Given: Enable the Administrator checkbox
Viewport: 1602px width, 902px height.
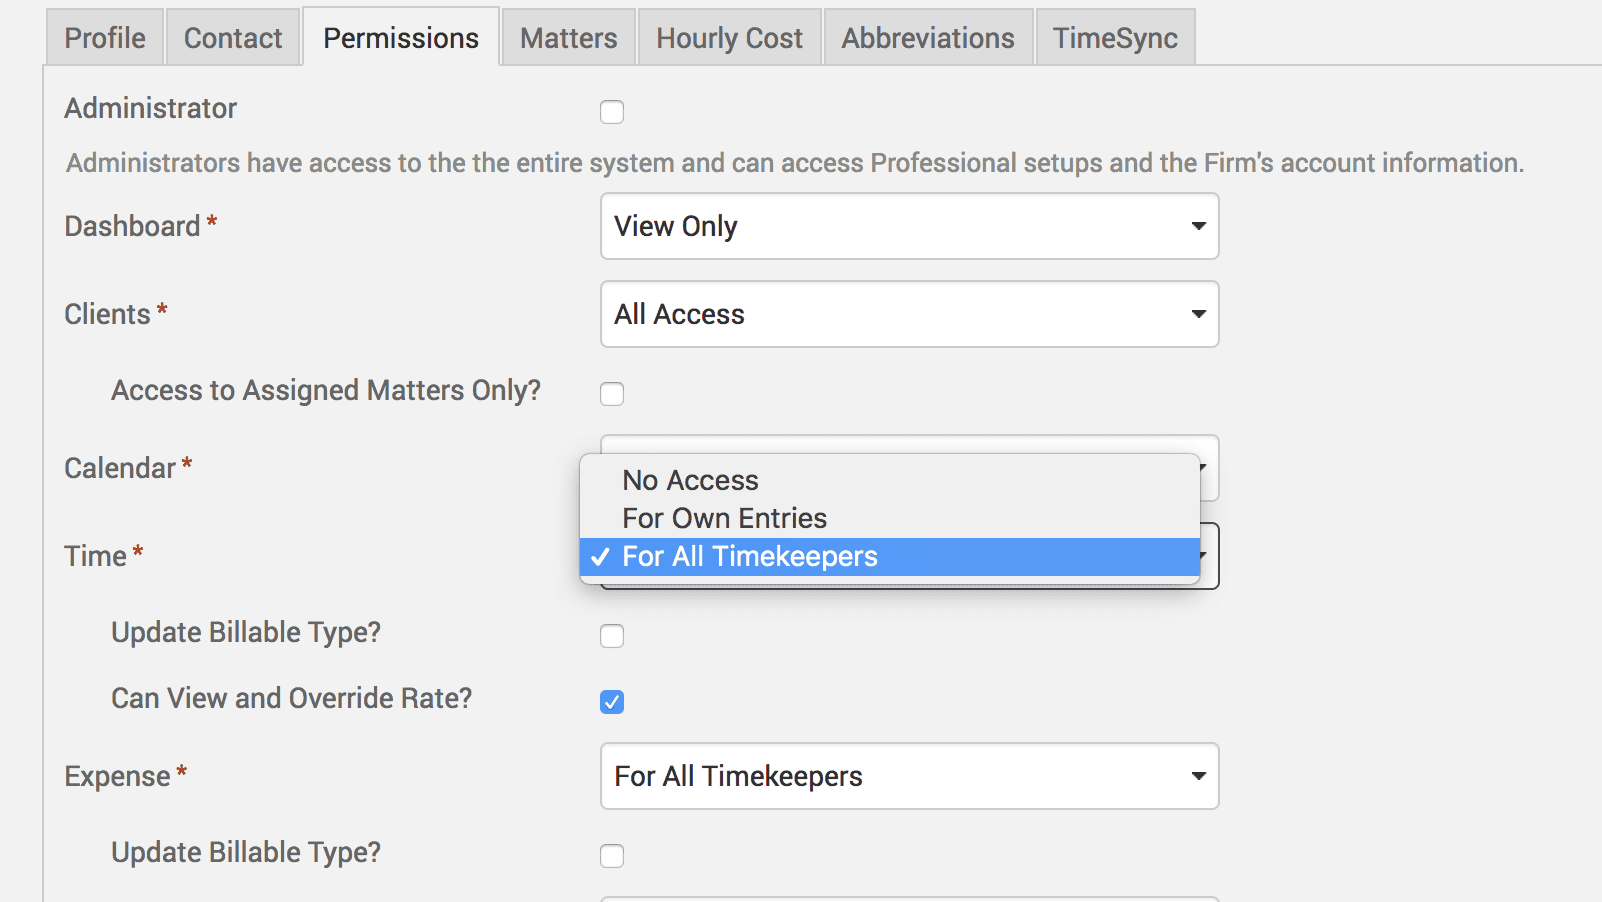Looking at the screenshot, I should pos(612,112).
